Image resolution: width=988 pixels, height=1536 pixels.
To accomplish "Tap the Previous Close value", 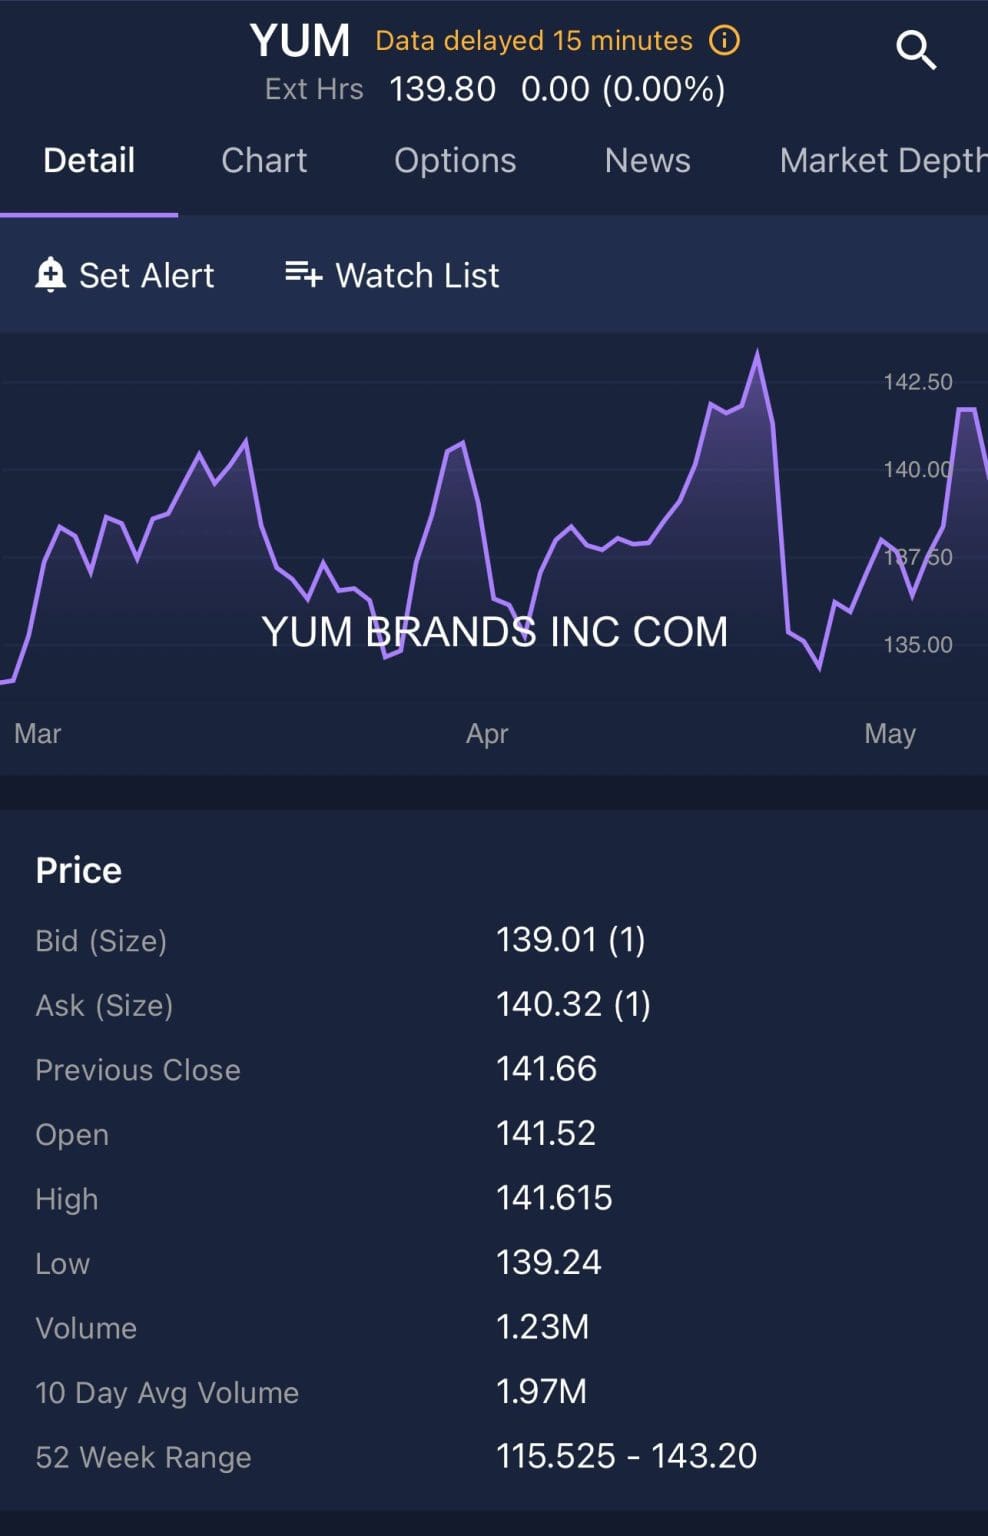I will [x=547, y=1069].
